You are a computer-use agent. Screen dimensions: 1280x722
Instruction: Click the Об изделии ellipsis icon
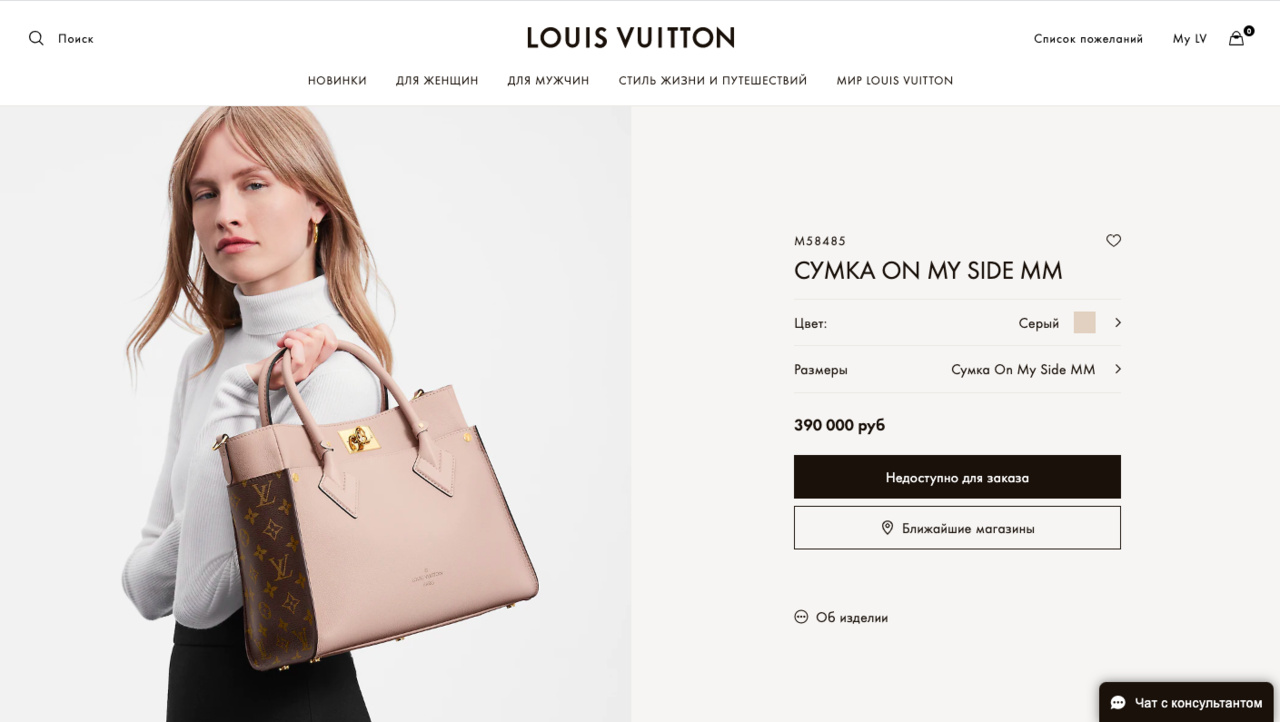click(801, 617)
